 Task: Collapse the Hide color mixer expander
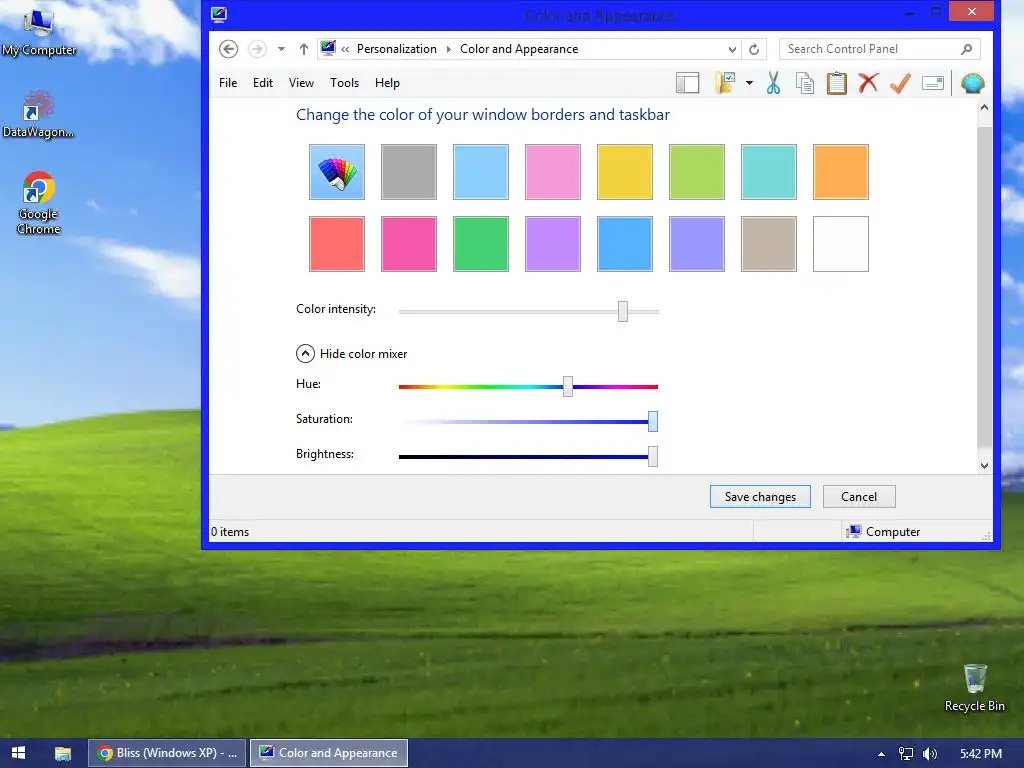305,353
